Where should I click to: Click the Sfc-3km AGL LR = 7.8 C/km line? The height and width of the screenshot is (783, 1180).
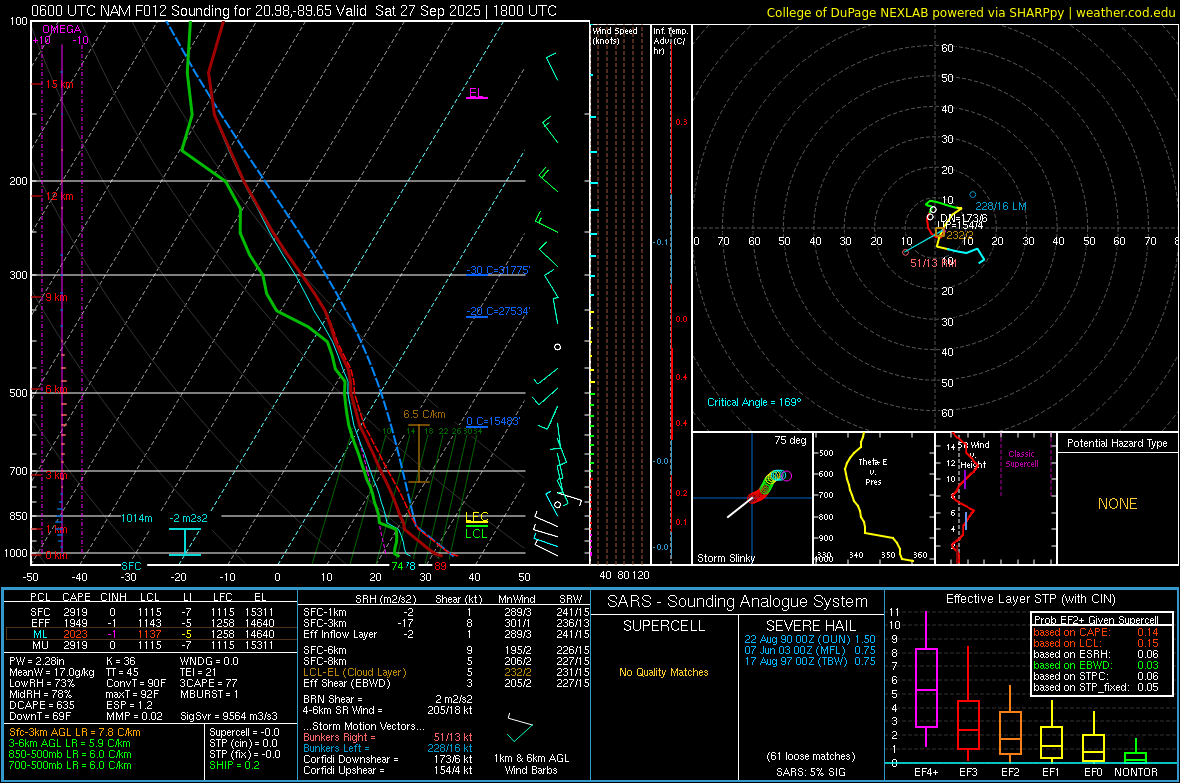click(x=75, y=733)
